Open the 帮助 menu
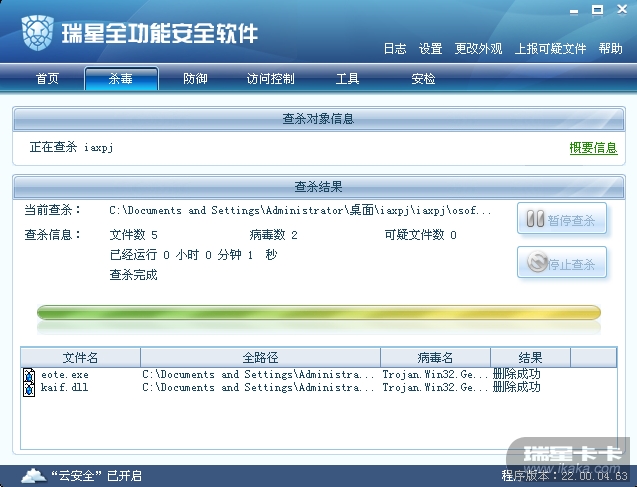 pos(610,49)
